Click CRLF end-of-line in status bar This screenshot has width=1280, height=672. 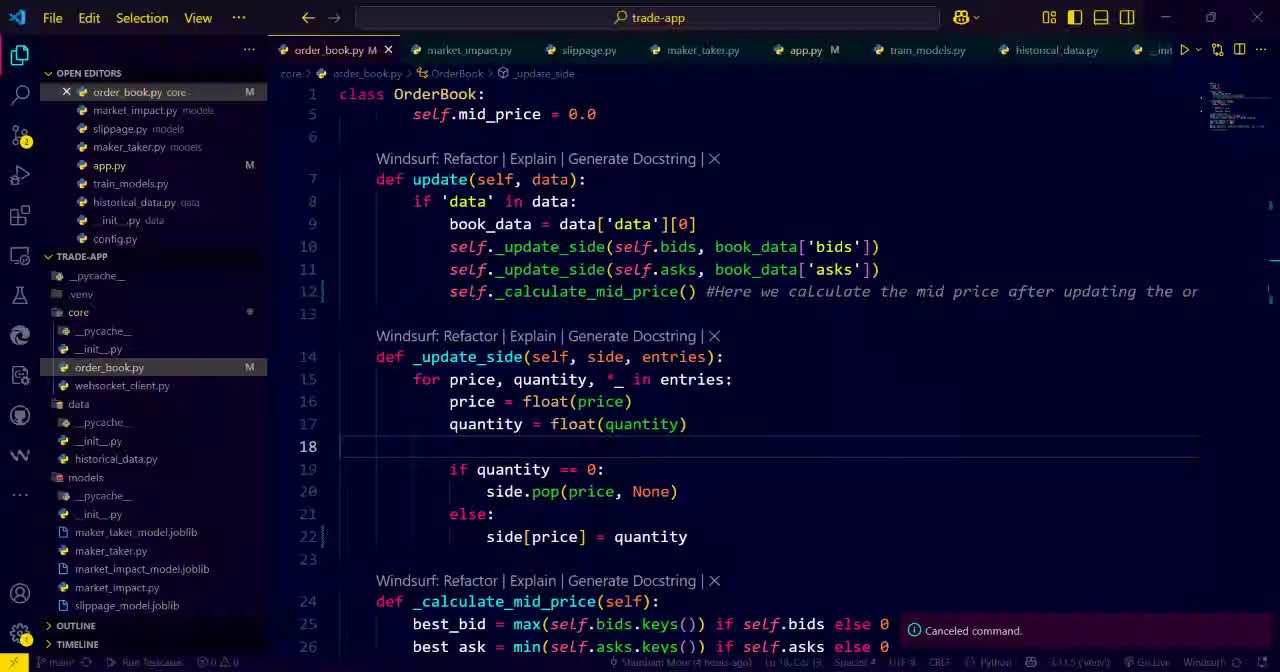tap(939, 662)
